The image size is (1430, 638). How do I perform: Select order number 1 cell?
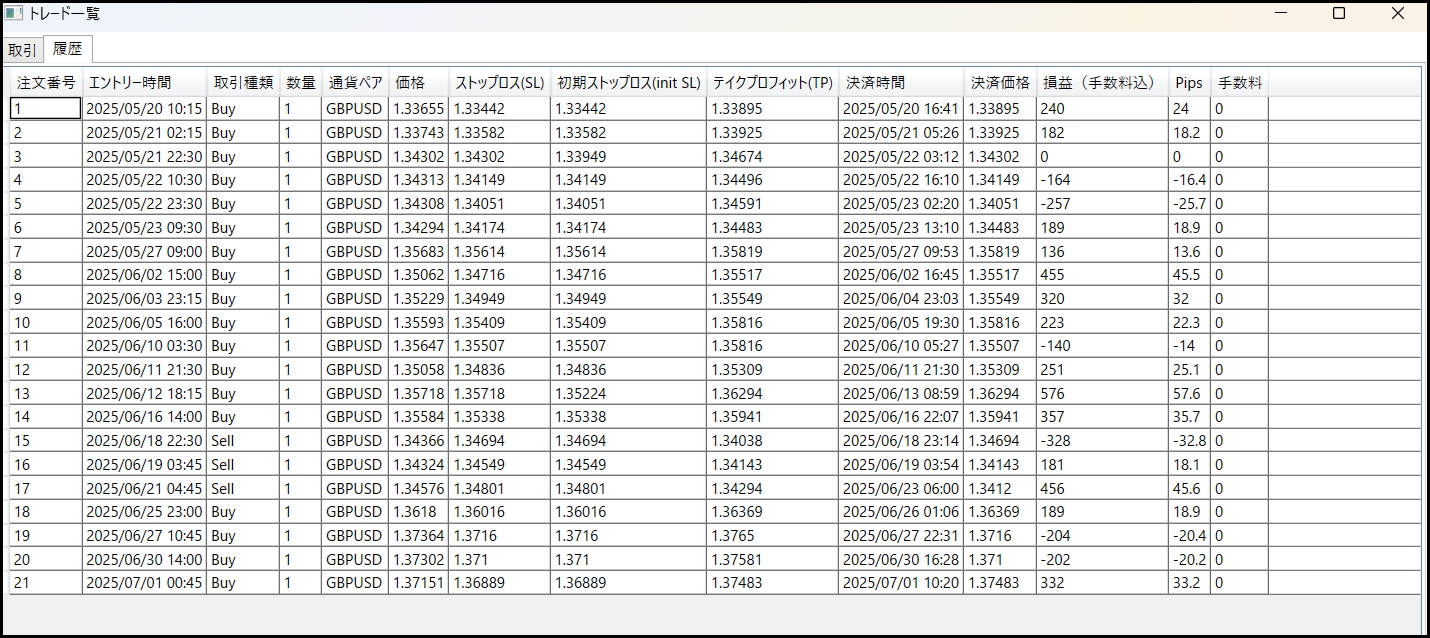46,109
